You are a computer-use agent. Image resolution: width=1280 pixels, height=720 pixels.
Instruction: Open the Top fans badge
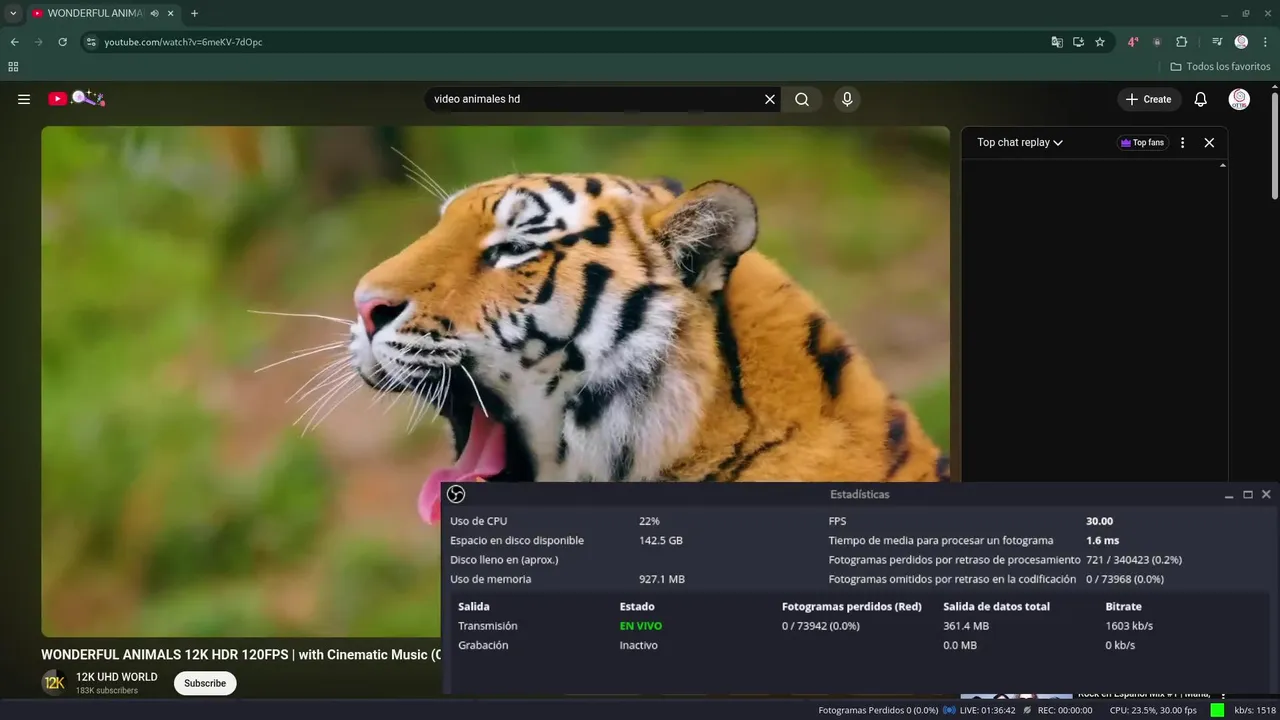click(x=1142, y=143)
